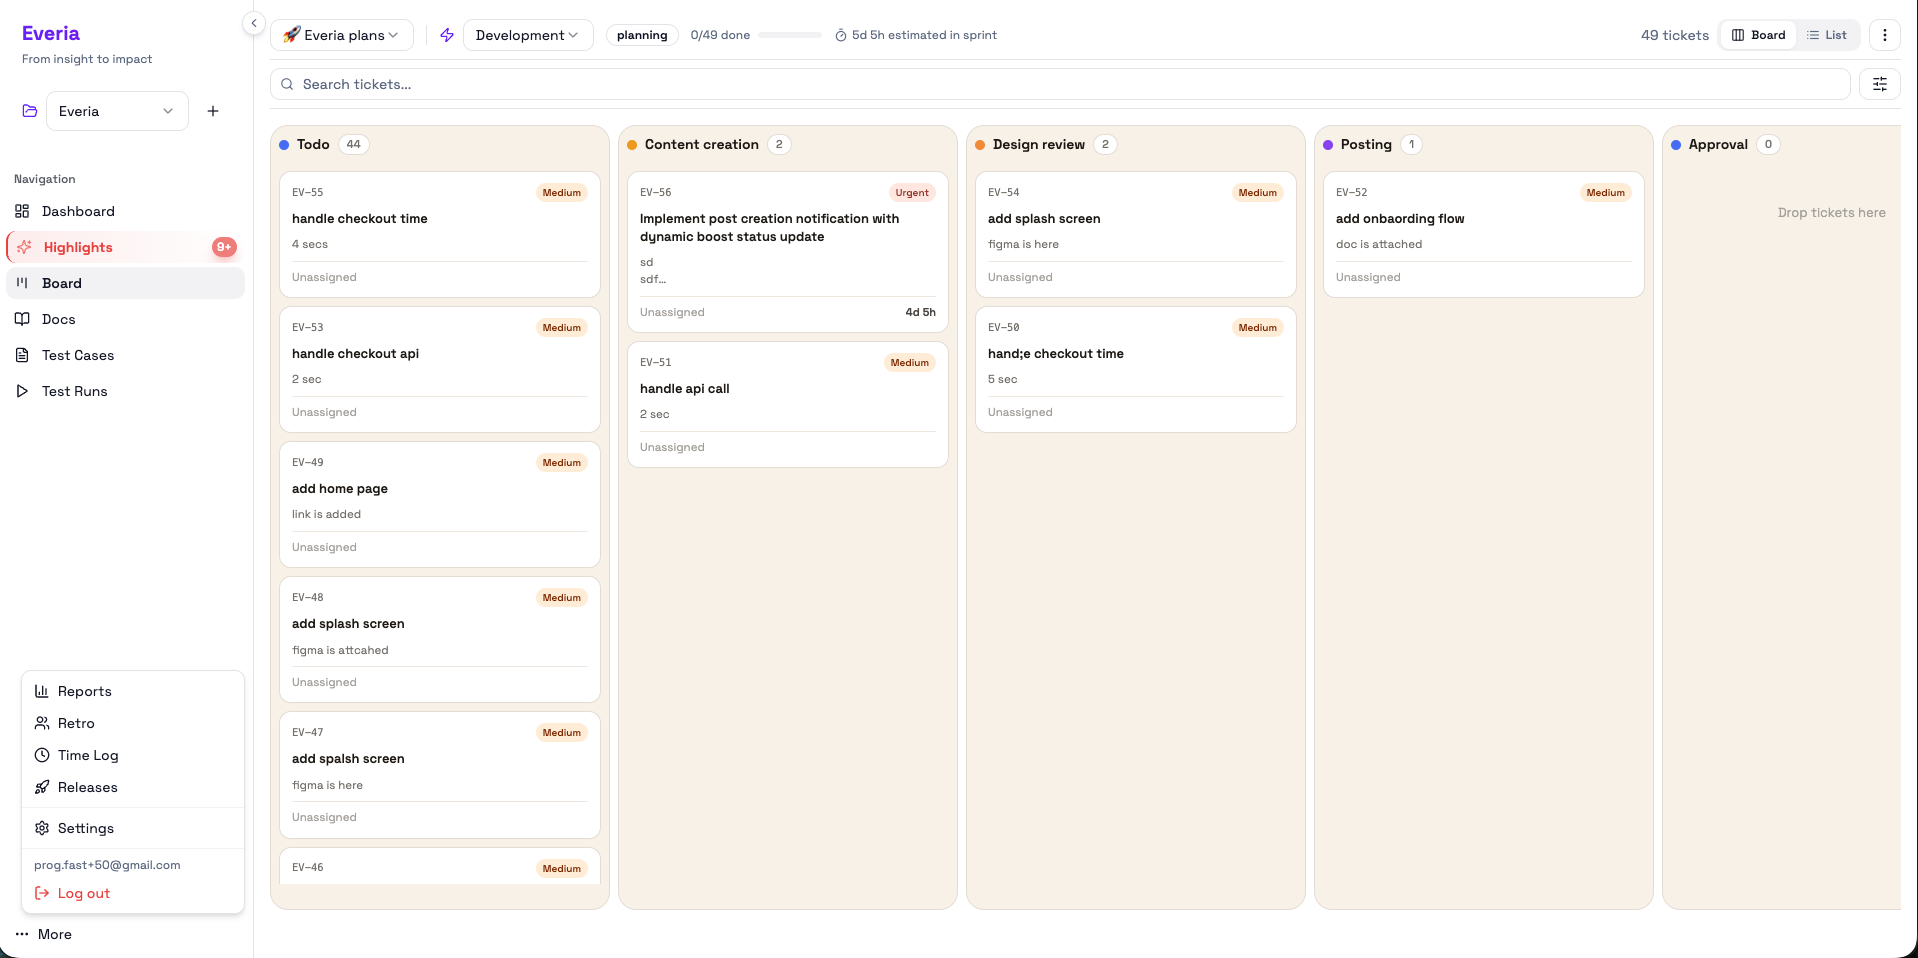Switch to Board view toggle
Viewport: 1918px width, 958px height.
pyautogui.click(x=1759, y=35)
